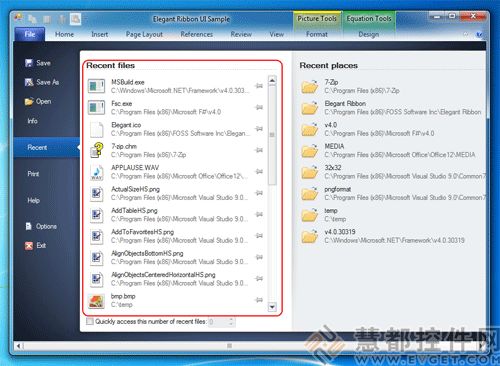Screen dimensions: 500x366
Task: Open the Format tab under Picture Tools
Action: (317, 34)
